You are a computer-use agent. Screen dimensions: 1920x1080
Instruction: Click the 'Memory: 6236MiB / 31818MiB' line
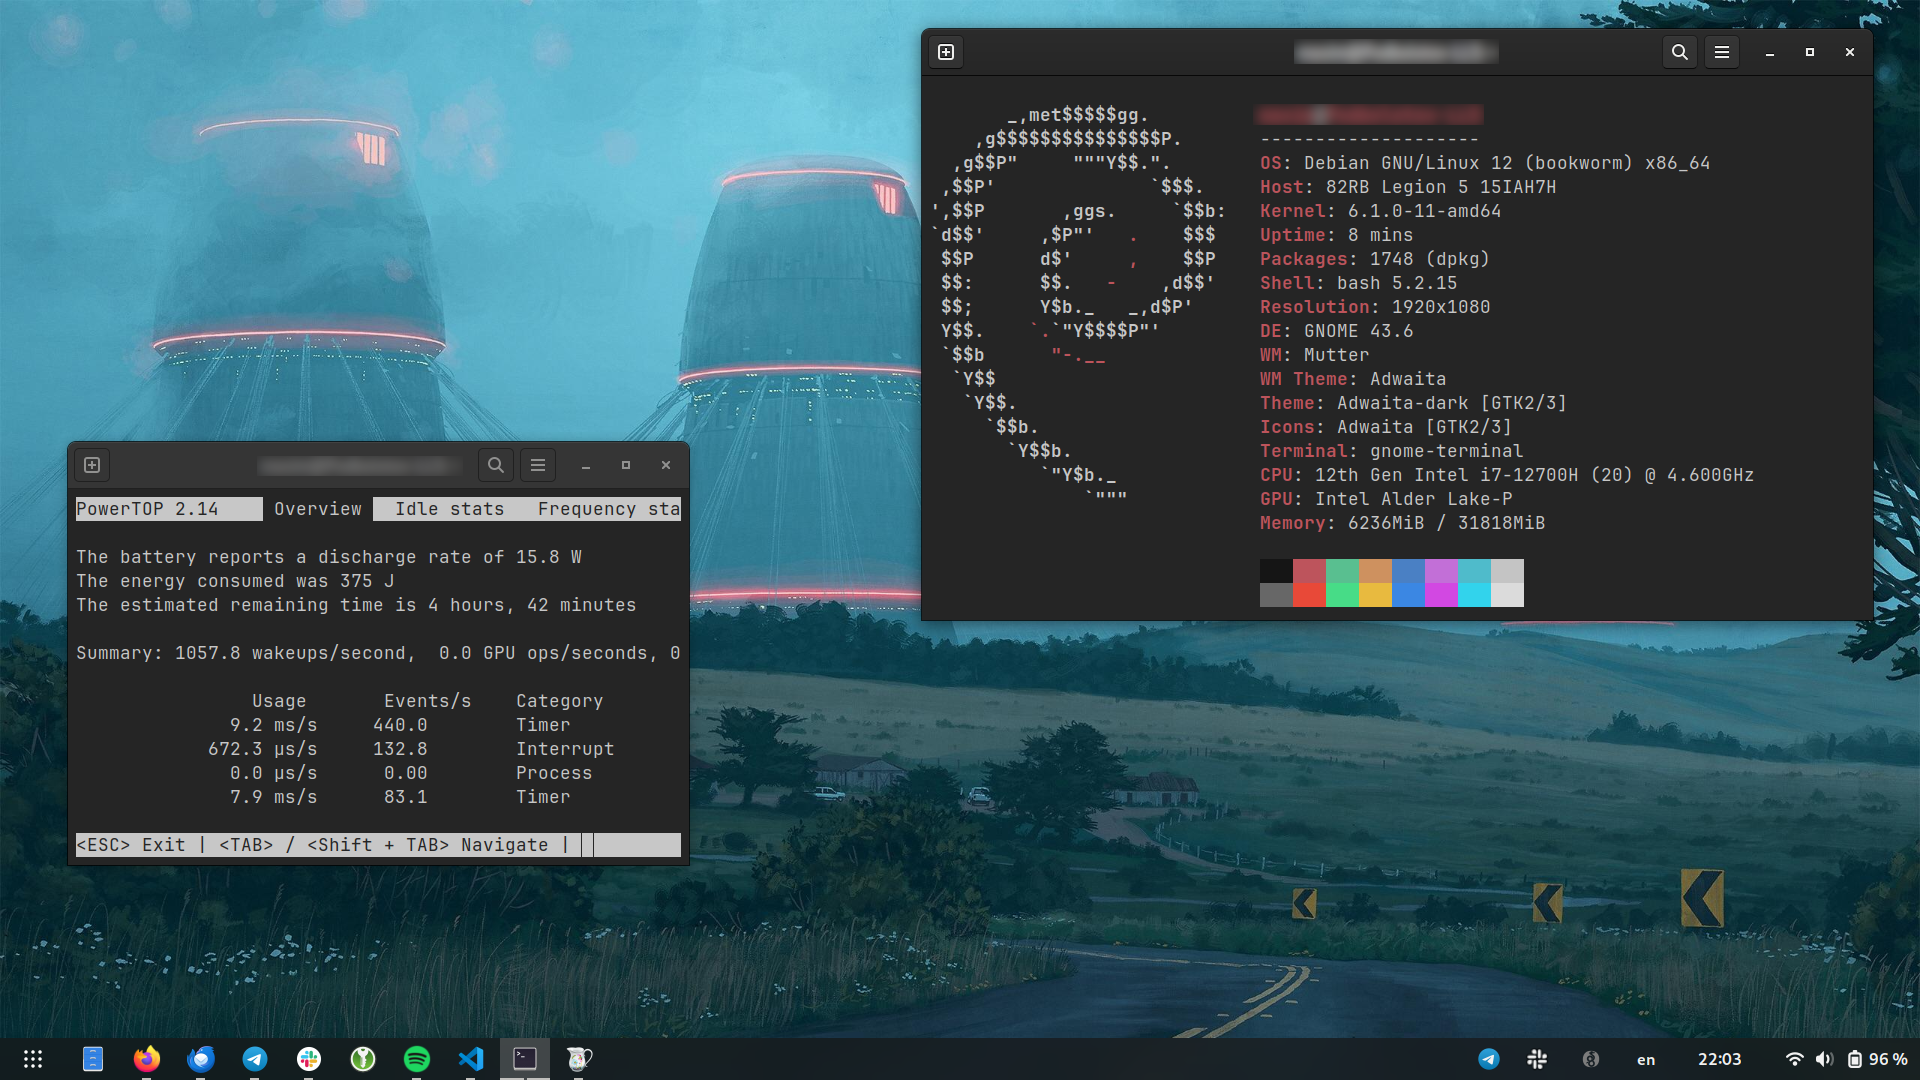coord(1402,523)
